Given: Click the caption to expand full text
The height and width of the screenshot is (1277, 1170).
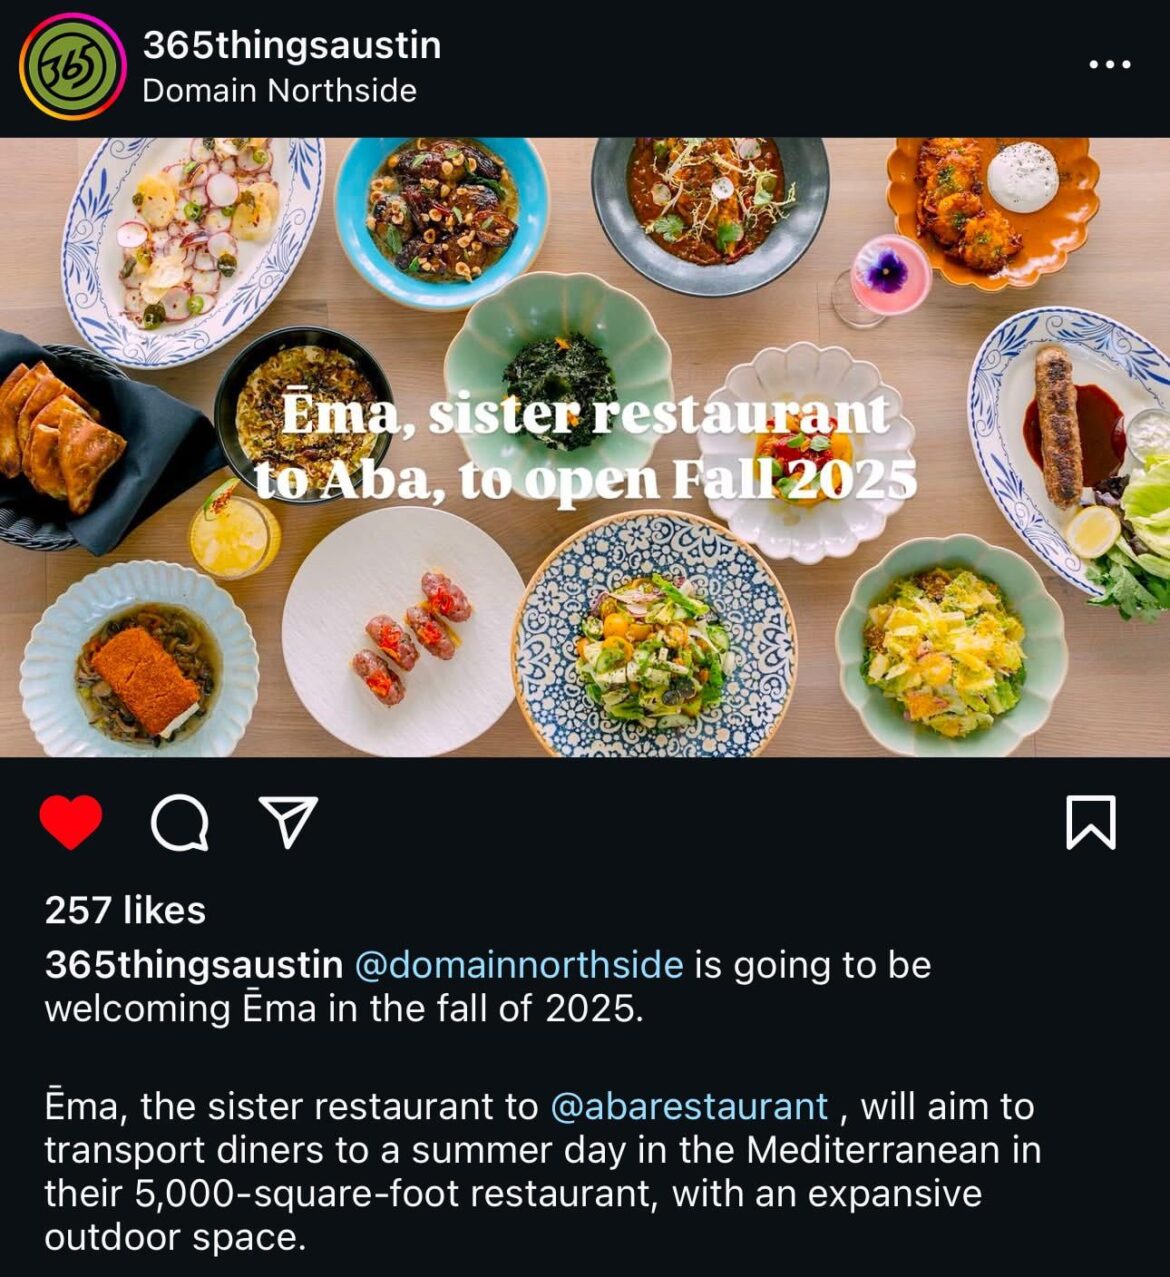Looking at the screenshot, I should tap(500, 1150).
